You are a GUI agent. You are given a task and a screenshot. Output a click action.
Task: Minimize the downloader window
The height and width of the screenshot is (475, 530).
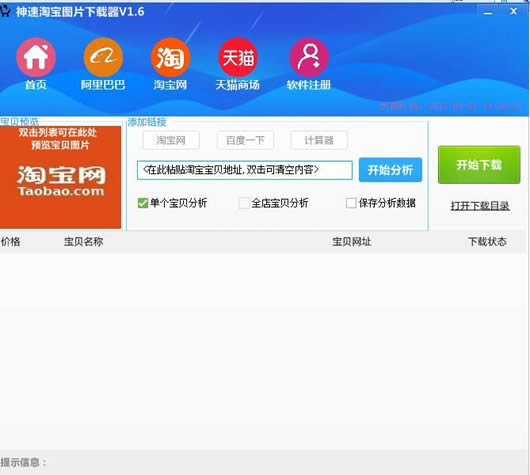click(488, 13)
